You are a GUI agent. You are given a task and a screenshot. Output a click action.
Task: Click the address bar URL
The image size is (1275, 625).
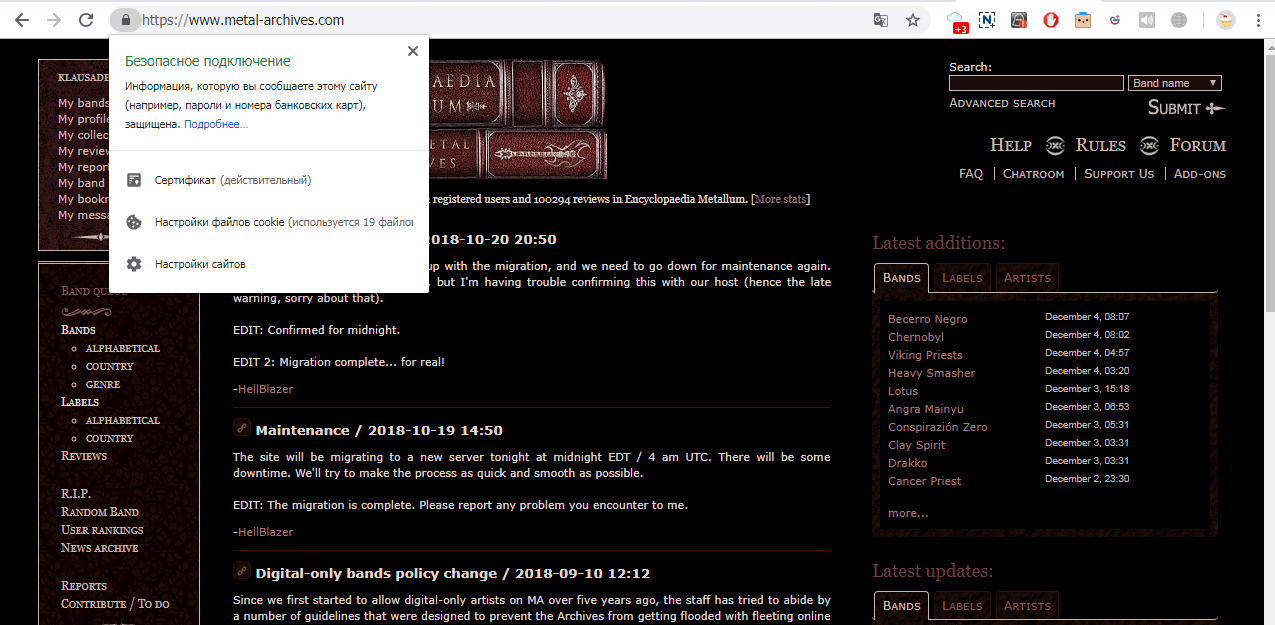[244, 20]
